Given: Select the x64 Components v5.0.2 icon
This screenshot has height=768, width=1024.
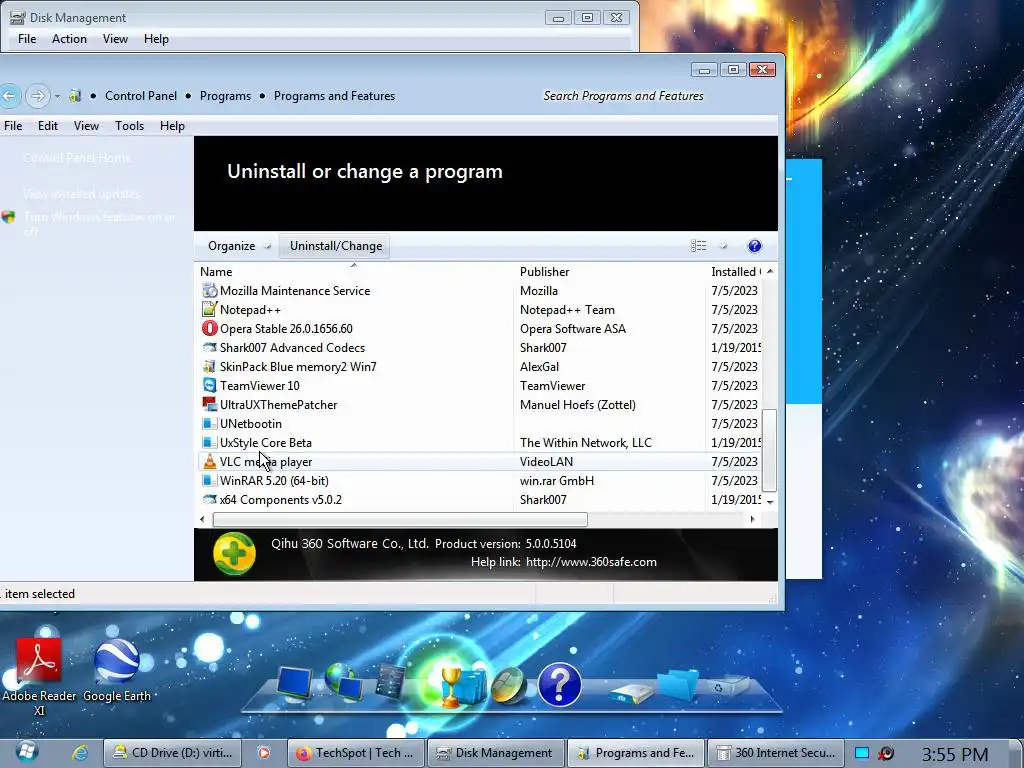Looking at the screenshot, I should click(209, 499).
